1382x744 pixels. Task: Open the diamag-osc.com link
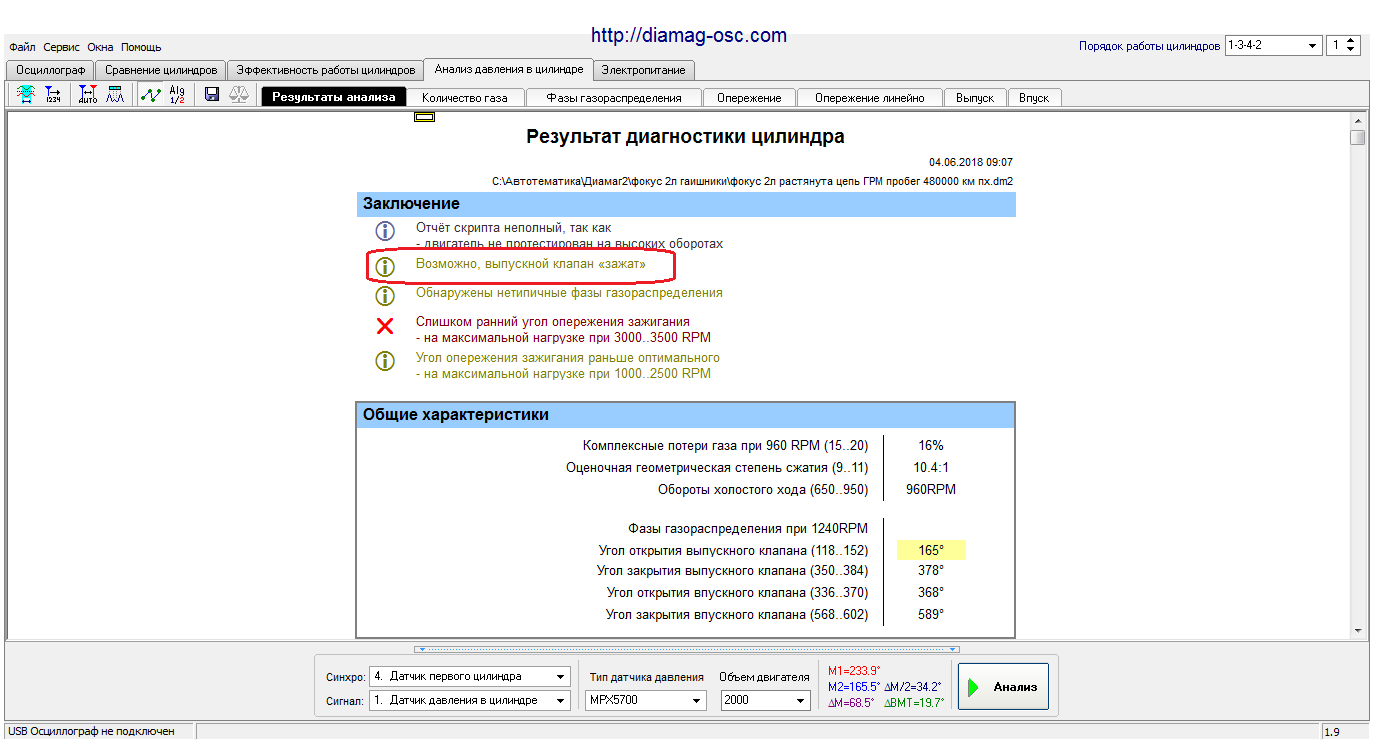tap(689, 35)
